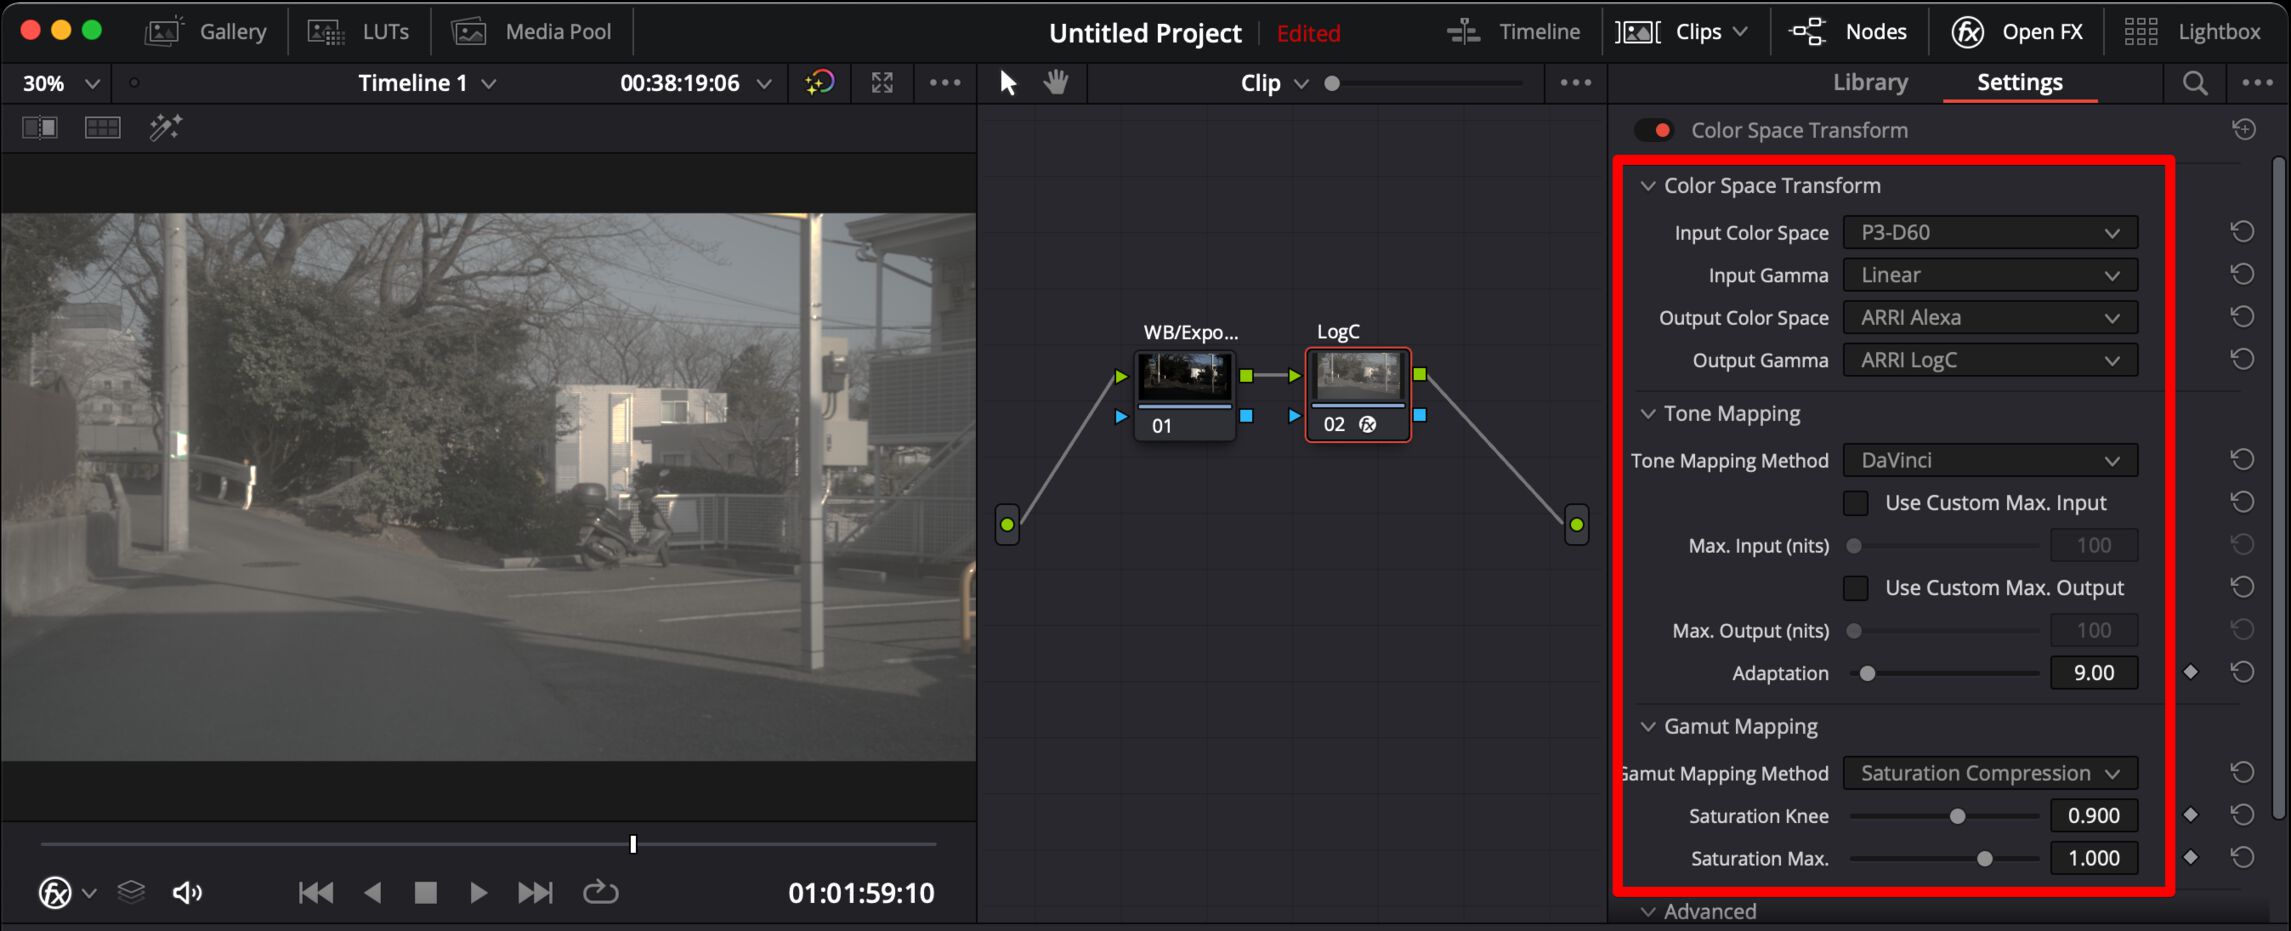Click the magic wand highlight icon
This screenshot has width=2291, height=931.
click(x=165, y=127)
